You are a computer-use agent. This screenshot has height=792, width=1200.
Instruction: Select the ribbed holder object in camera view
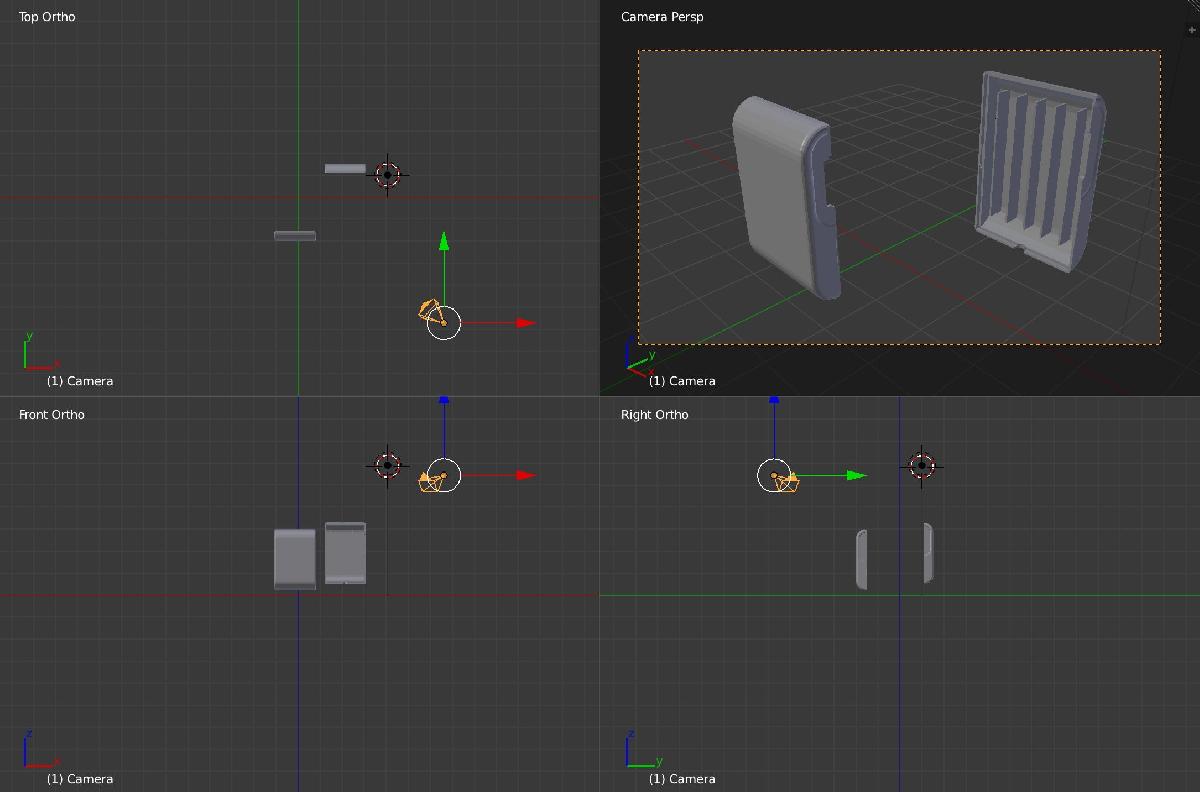1040,170
